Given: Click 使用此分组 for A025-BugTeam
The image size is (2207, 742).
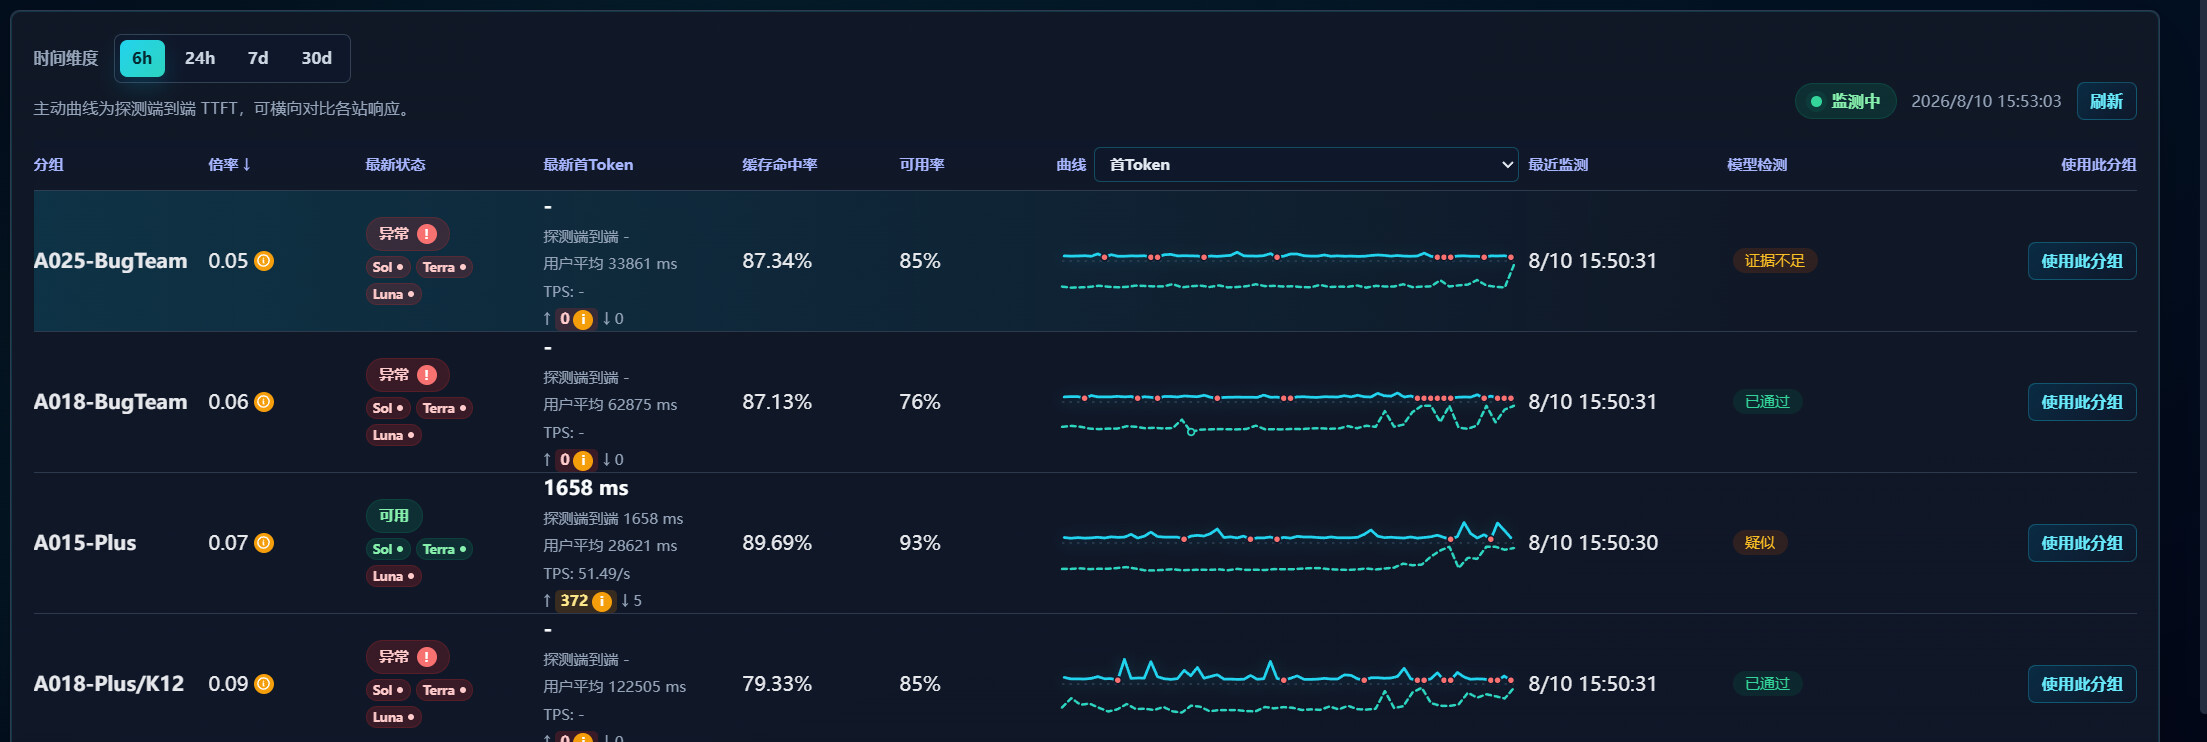Looking at the screenshot, I should coord(2081,261).
